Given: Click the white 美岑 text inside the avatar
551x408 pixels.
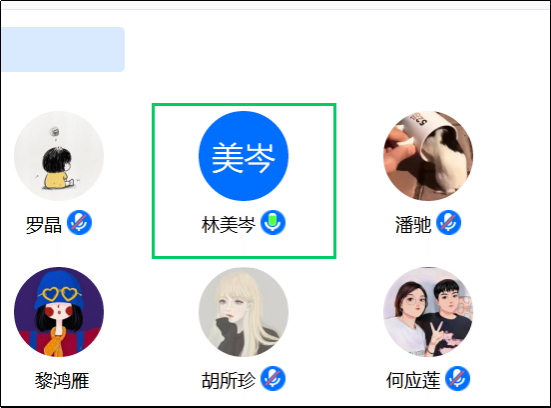Looking at the screenshot, I should pos(243,157).
